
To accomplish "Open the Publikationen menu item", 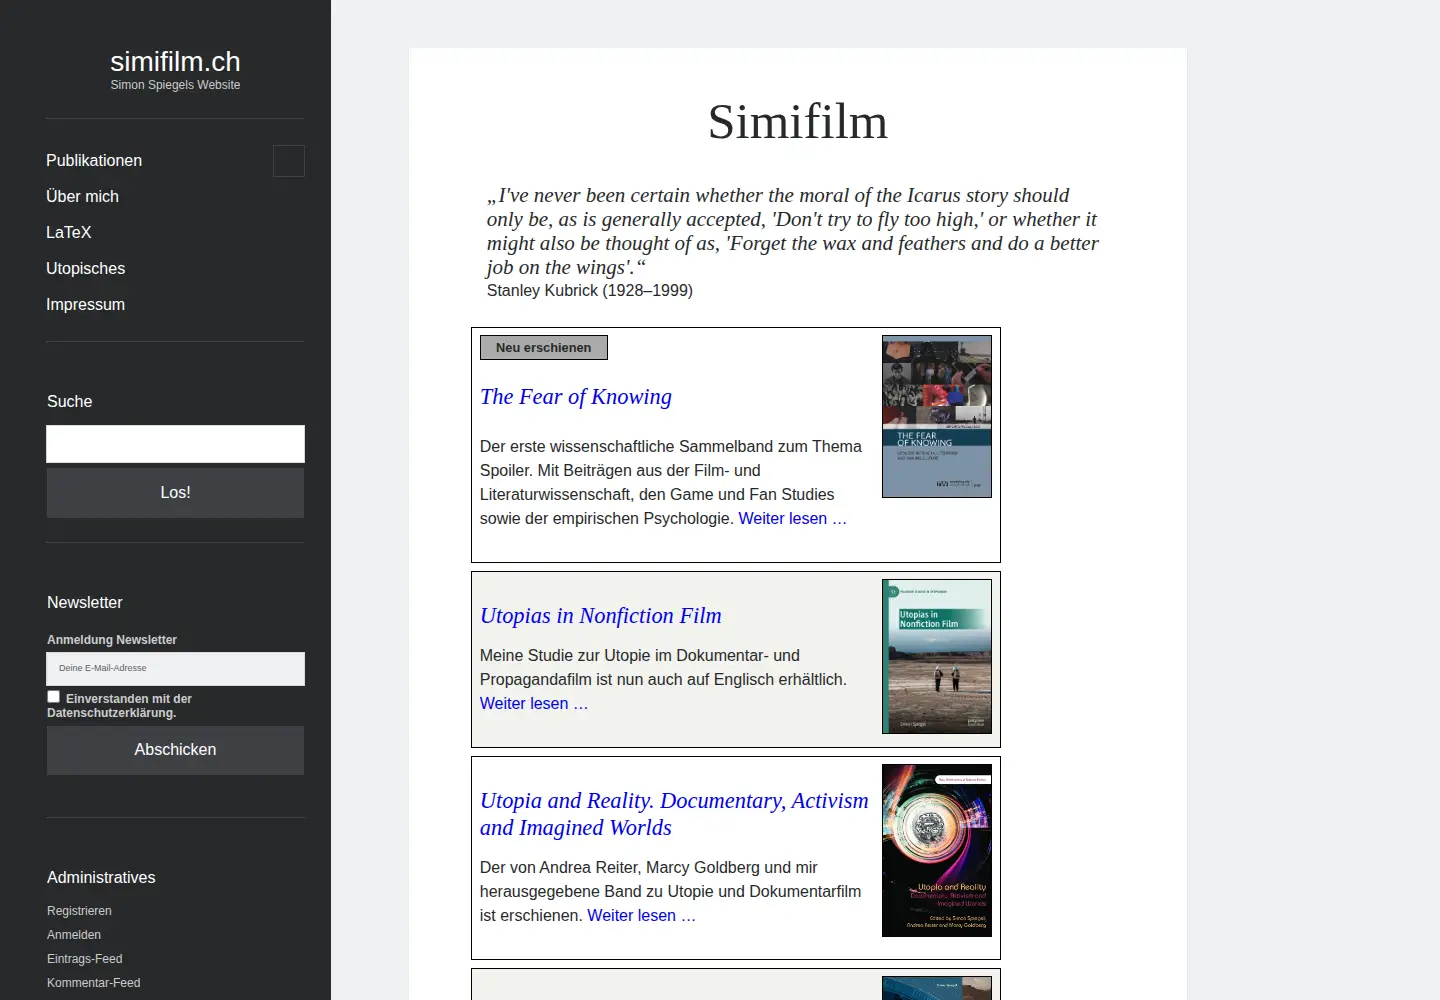I will [94, 160].
